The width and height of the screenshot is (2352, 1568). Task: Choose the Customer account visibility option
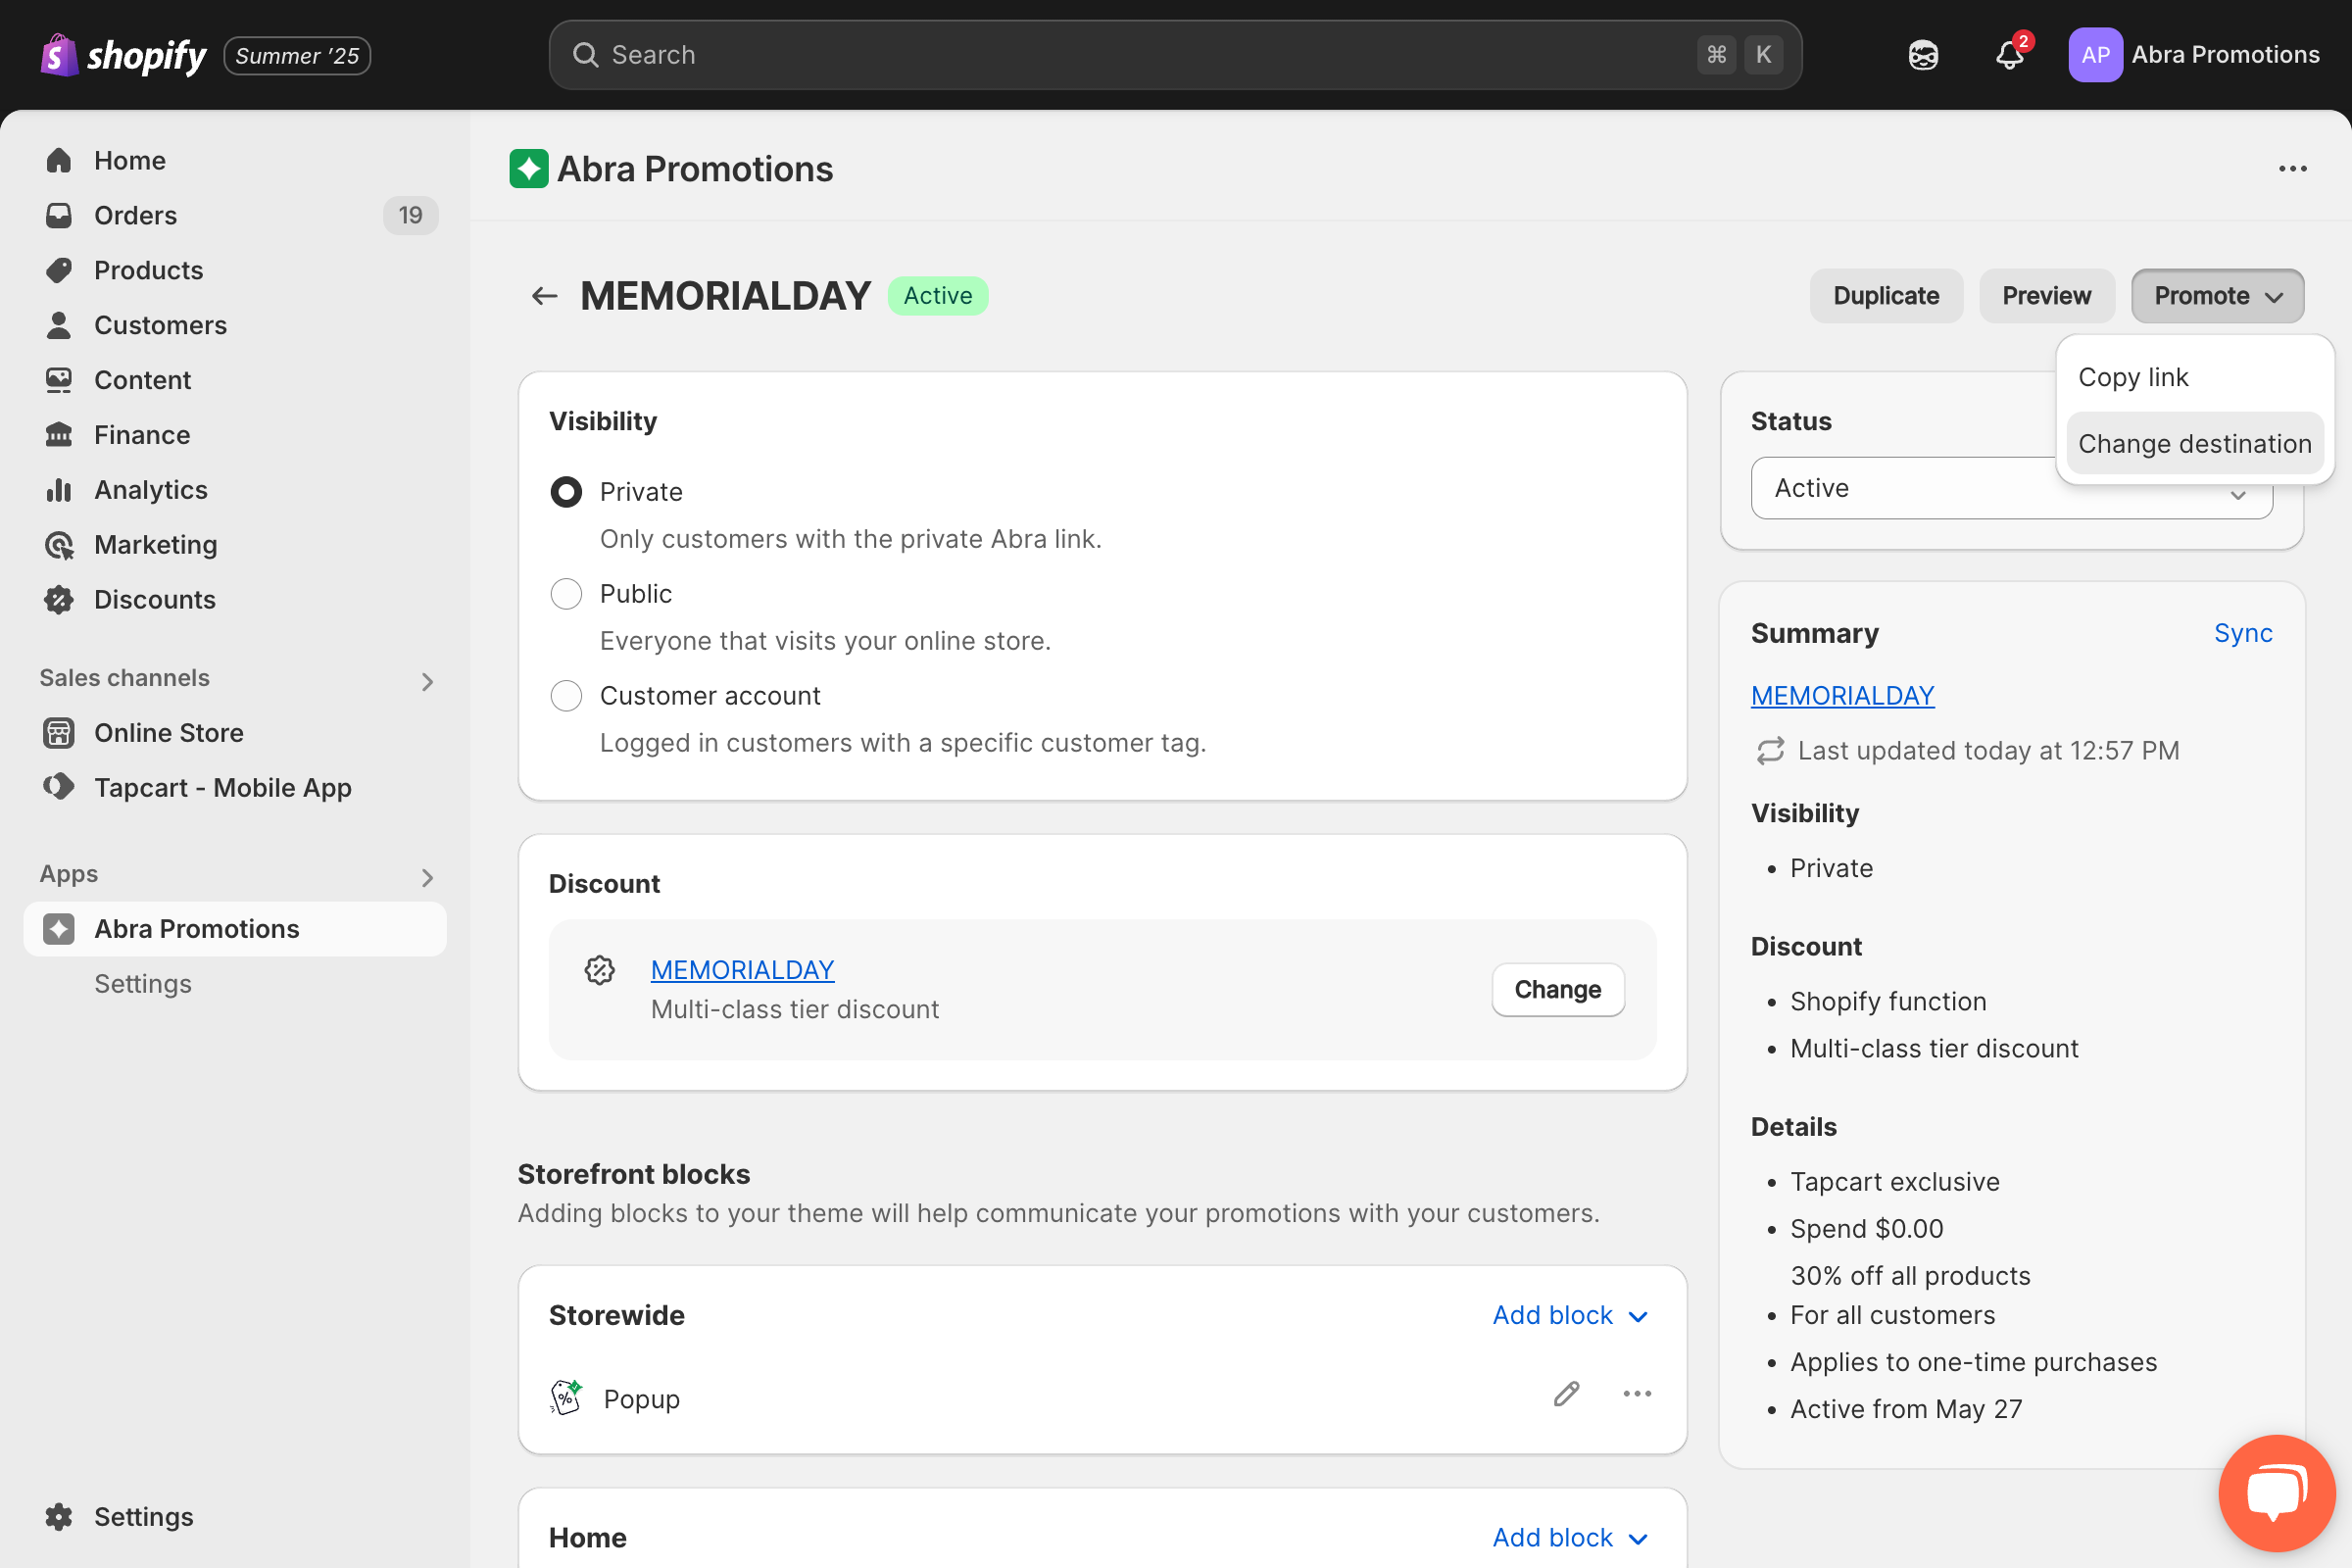coord(566,696)
